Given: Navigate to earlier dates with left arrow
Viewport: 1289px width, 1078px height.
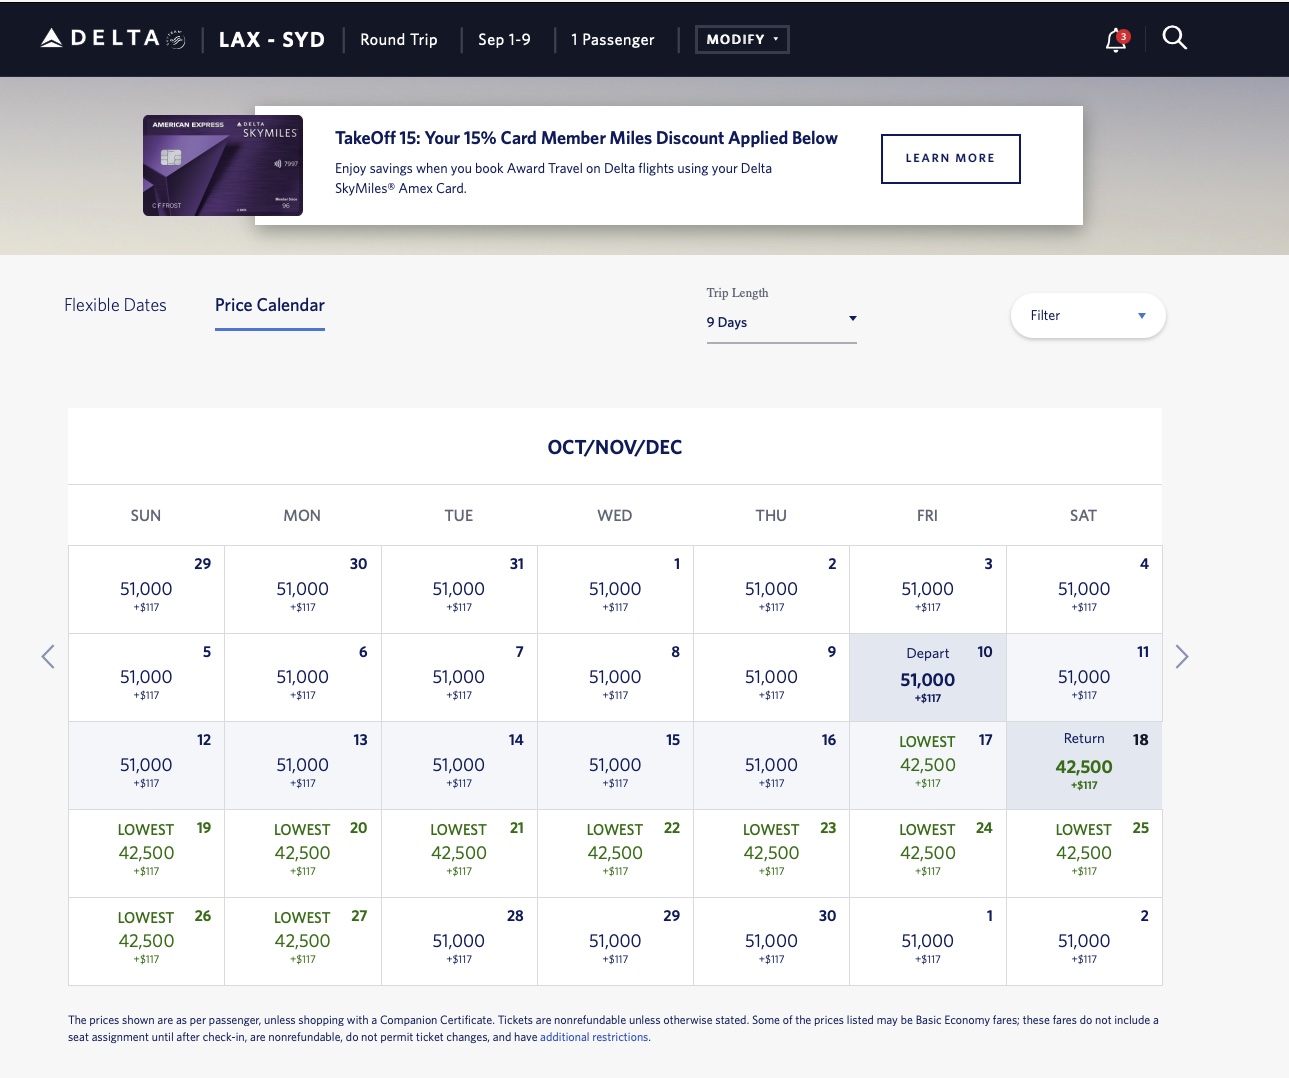Looking at the screenshot, I should point(48,656).
